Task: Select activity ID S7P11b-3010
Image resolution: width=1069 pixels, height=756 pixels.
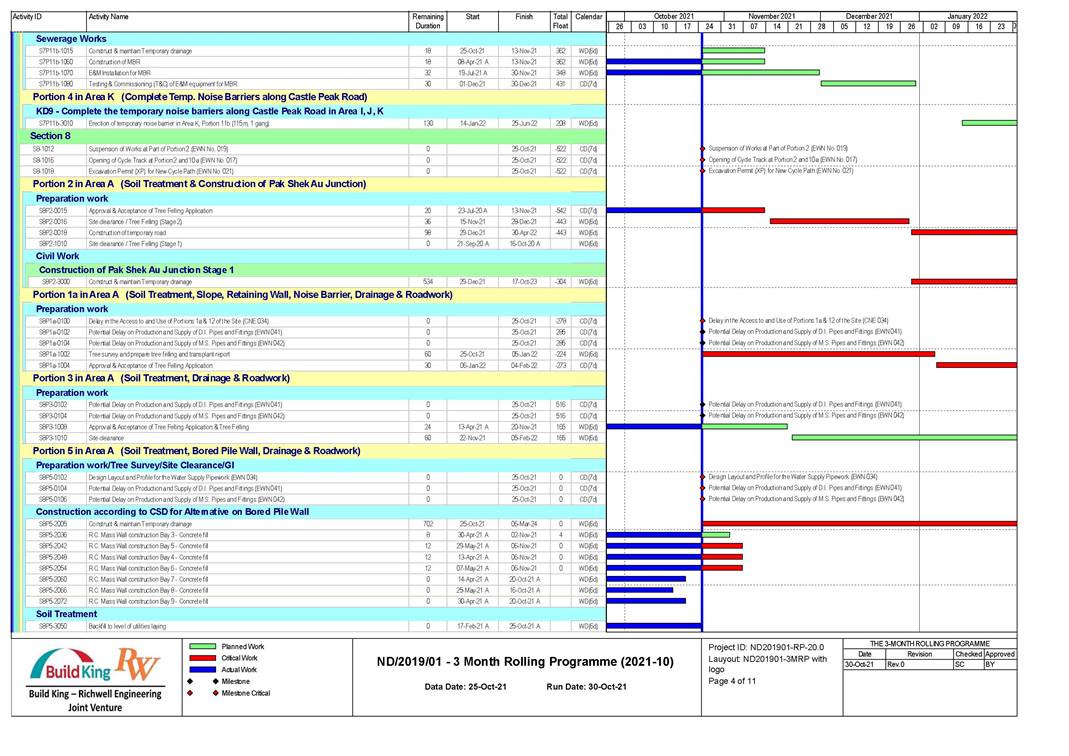Action: pyautogui.click(x=56, y=124)
